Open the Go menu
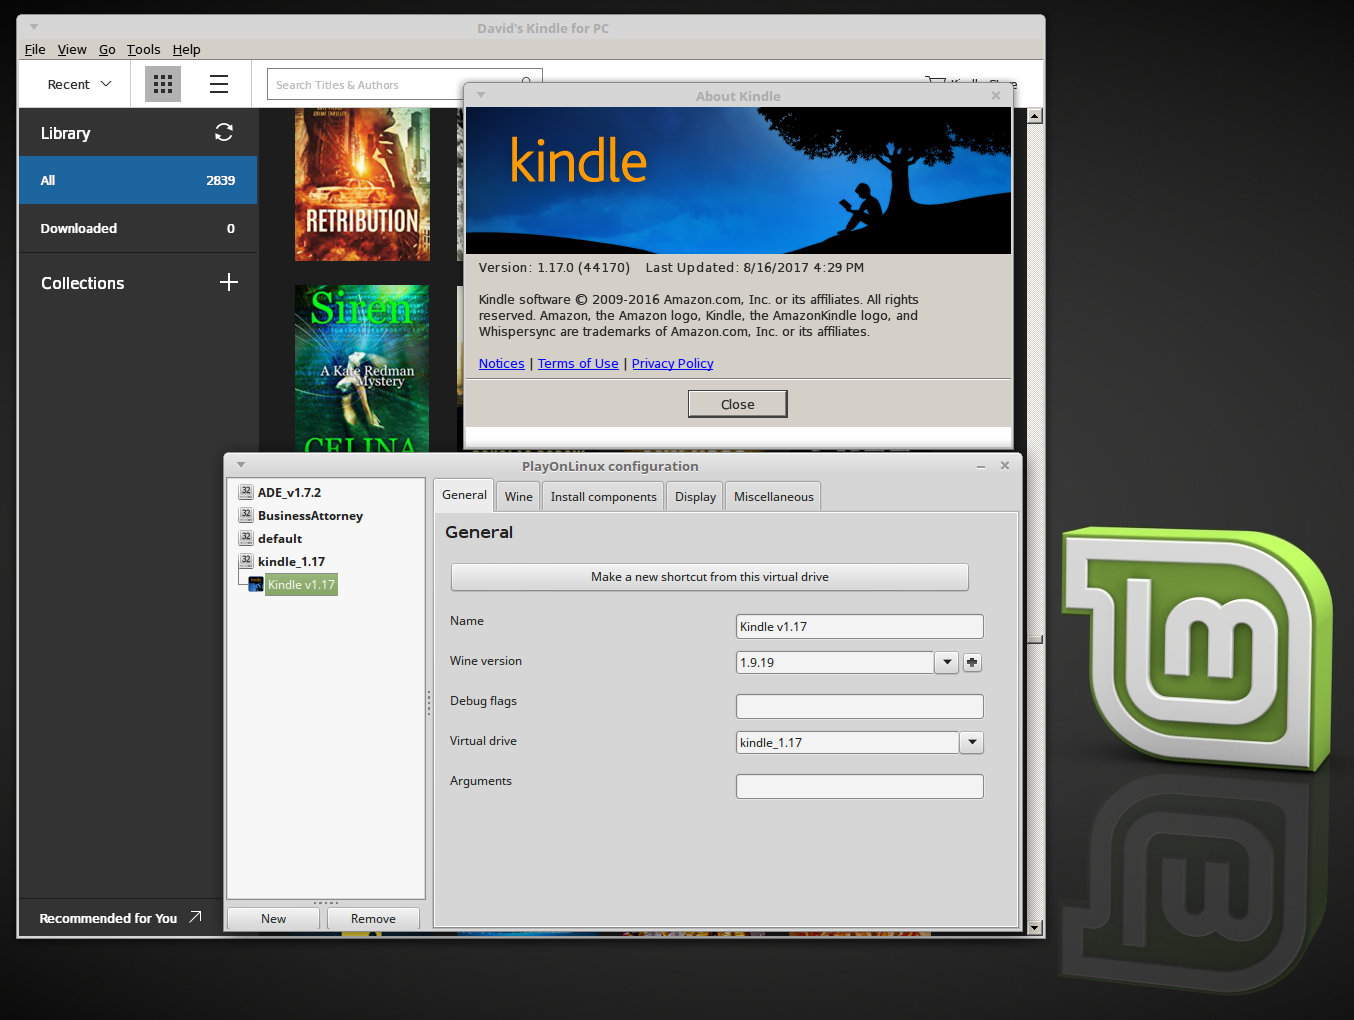Screen dimensions: 1354x1020 pyautogui.click(x=107, y=49)
